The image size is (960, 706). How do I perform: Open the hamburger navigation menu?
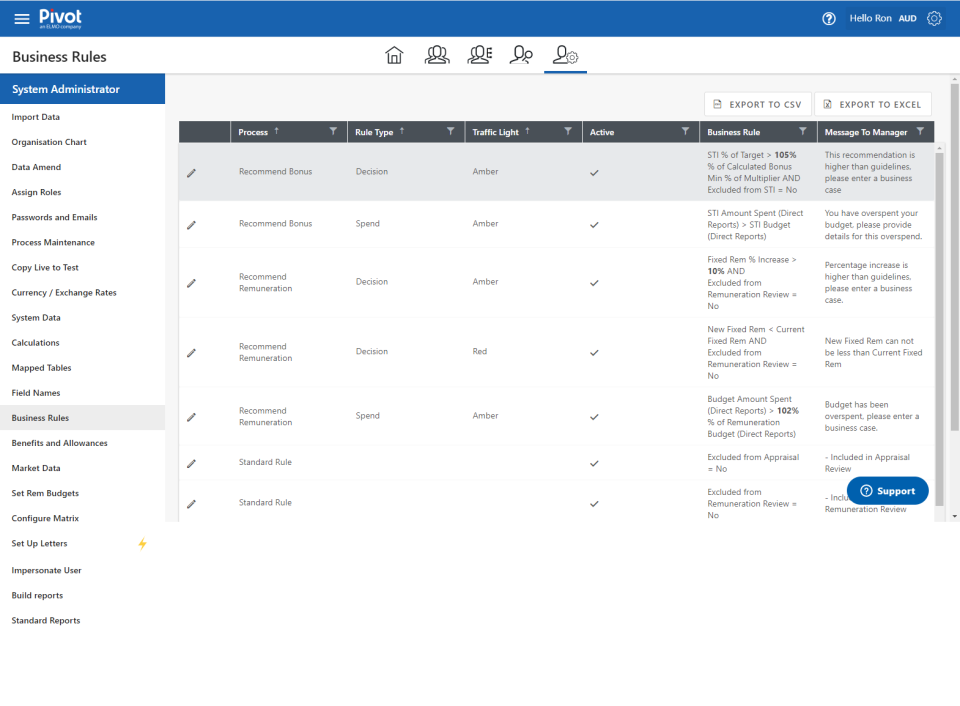click(20, 18)
